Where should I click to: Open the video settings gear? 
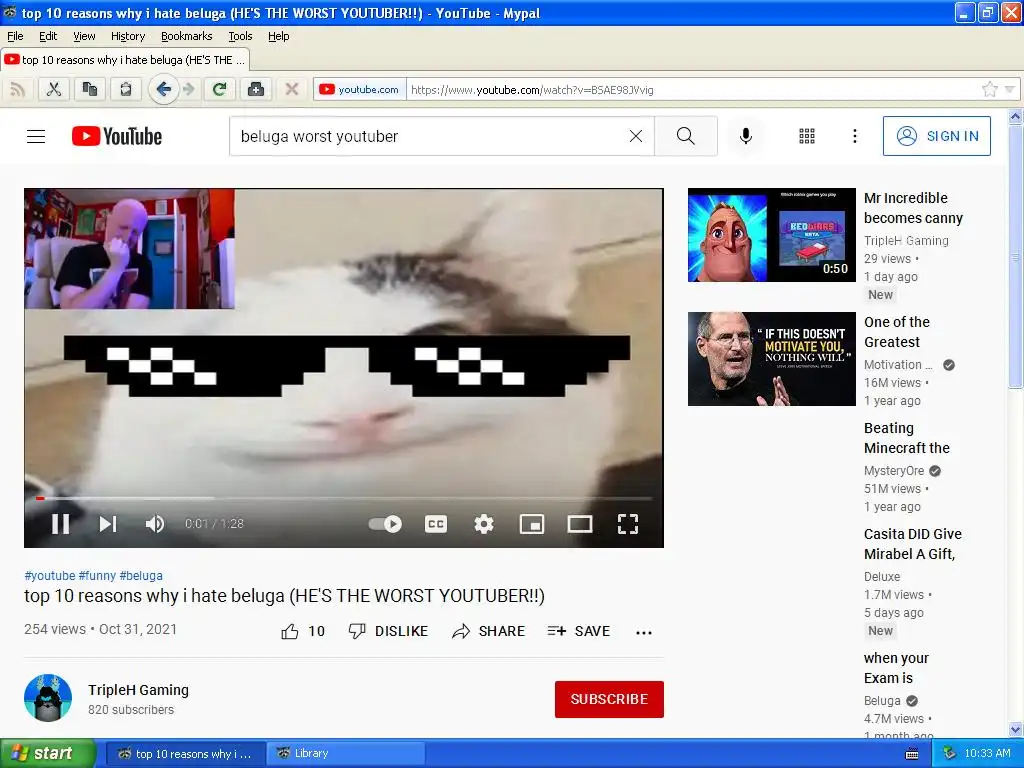coord(483,523)
